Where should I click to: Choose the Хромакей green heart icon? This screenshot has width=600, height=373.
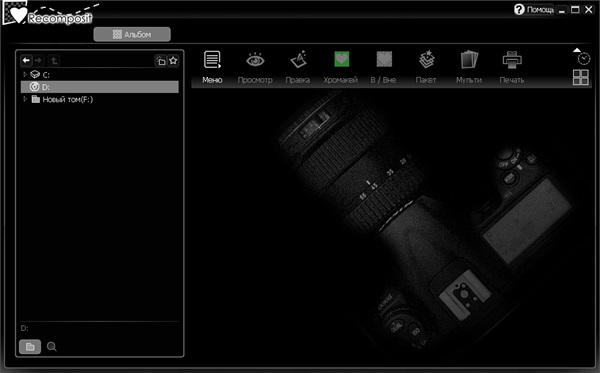tap(341, 60)
